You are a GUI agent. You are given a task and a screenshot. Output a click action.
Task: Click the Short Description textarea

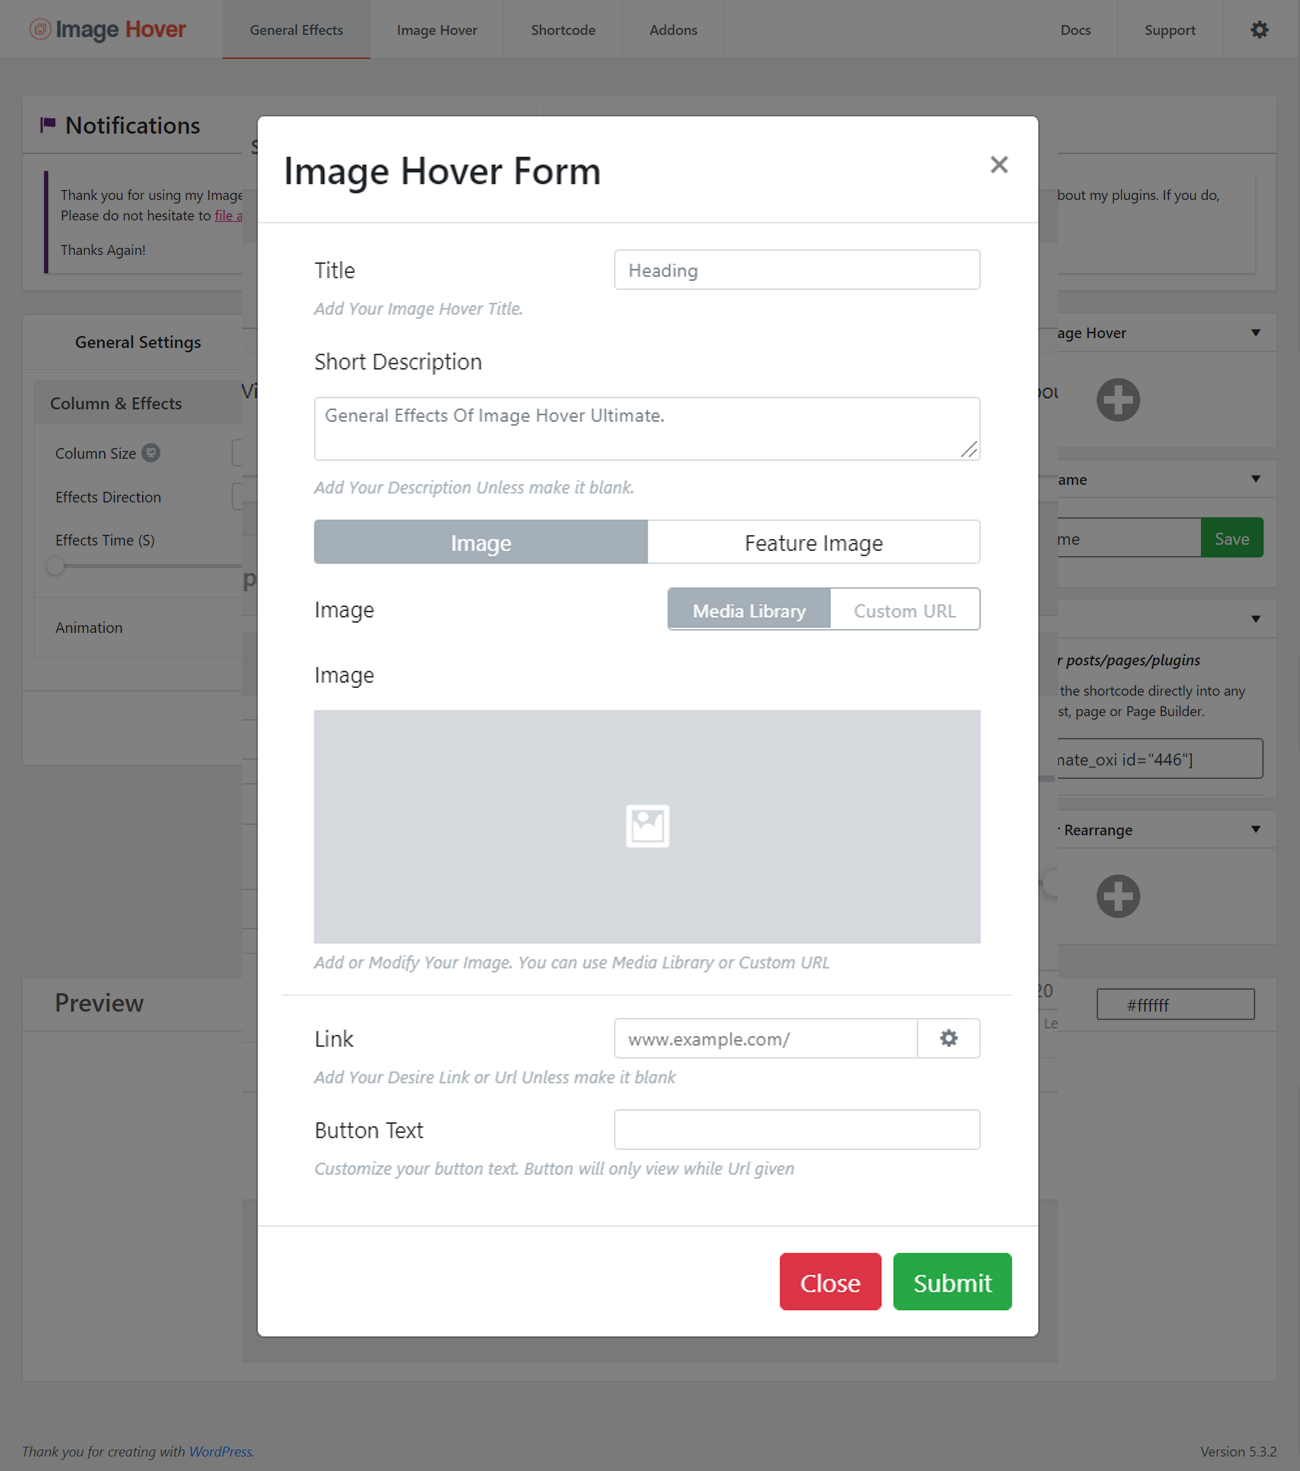[647, 429]
